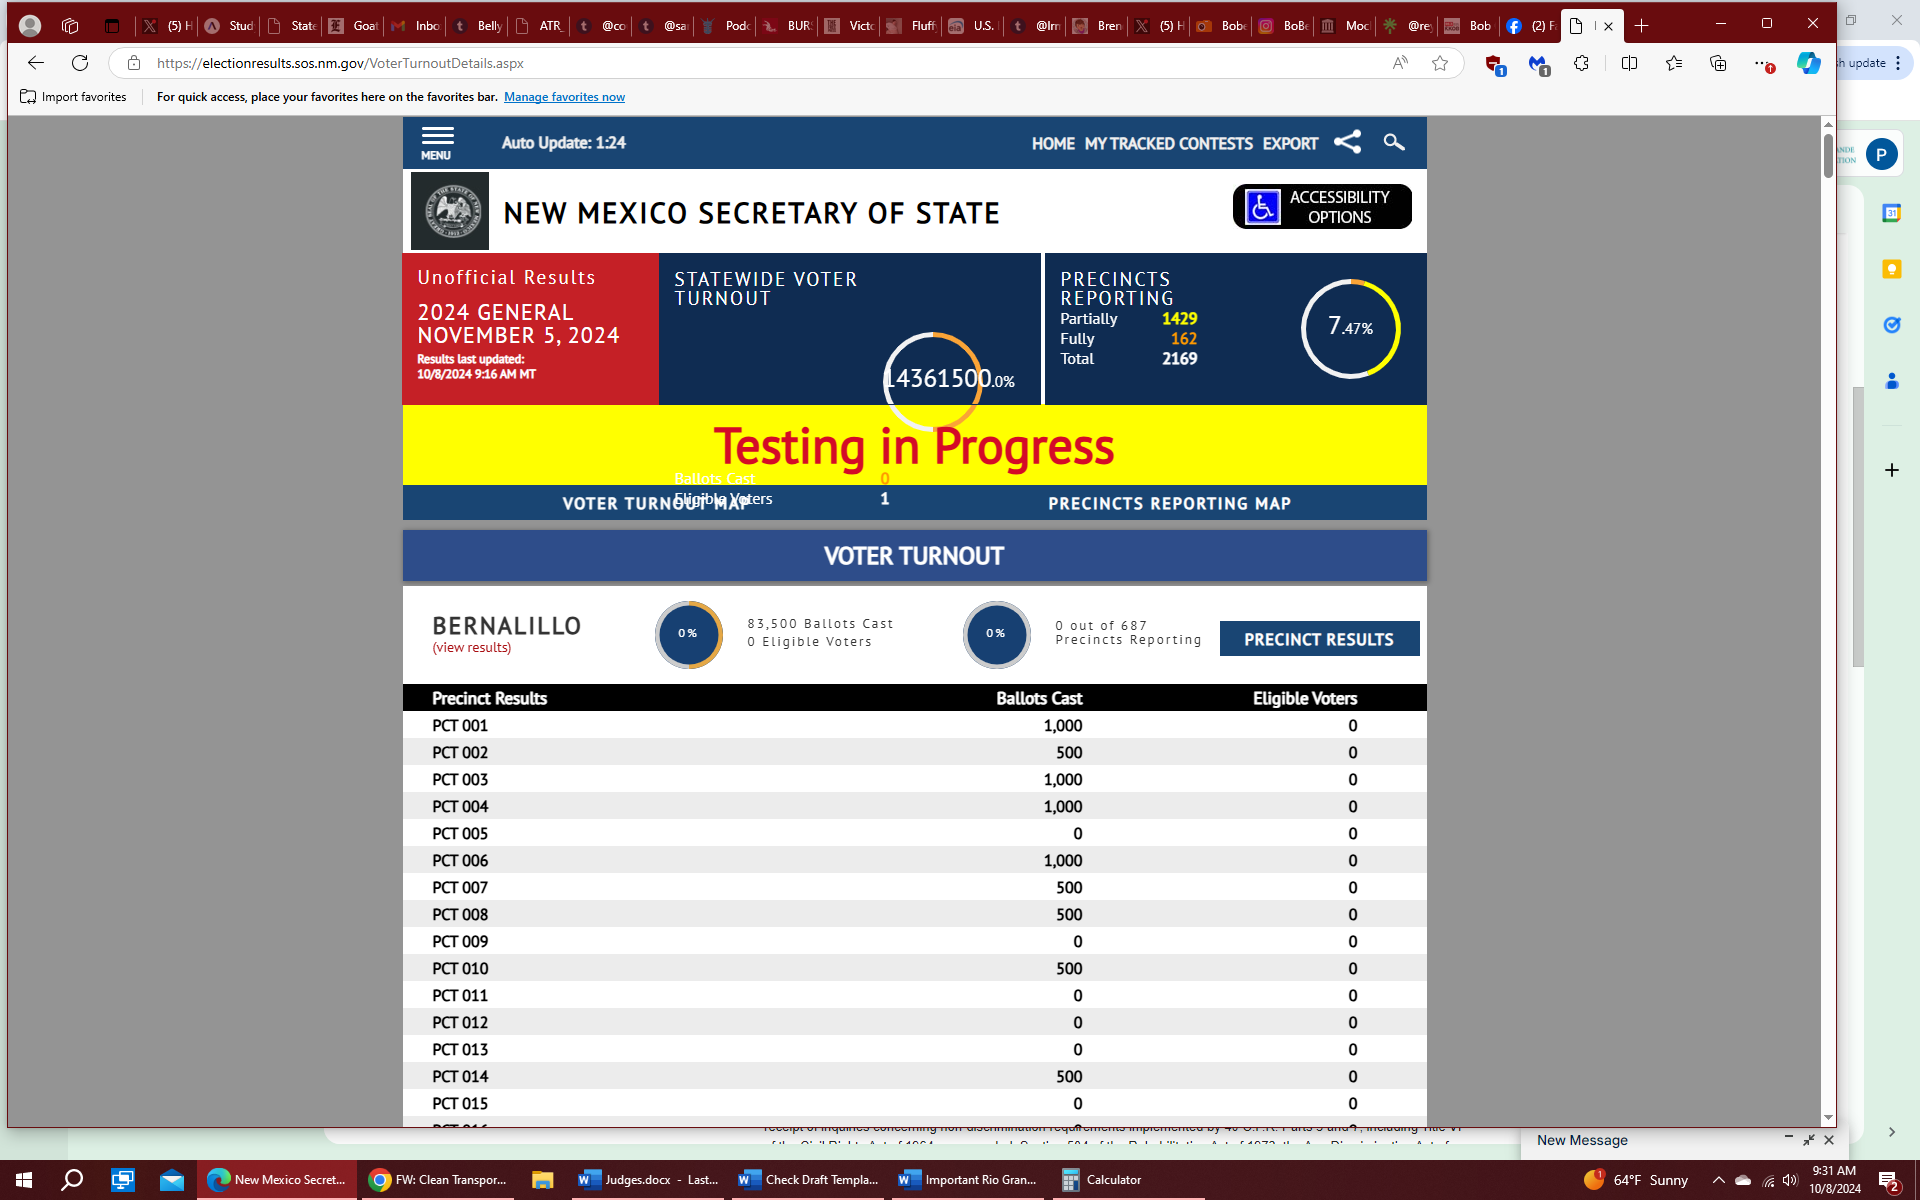The image size is (1920, 1200).
Task: Toggle split screen icon in toolbar
Action: click(1629, 63)
